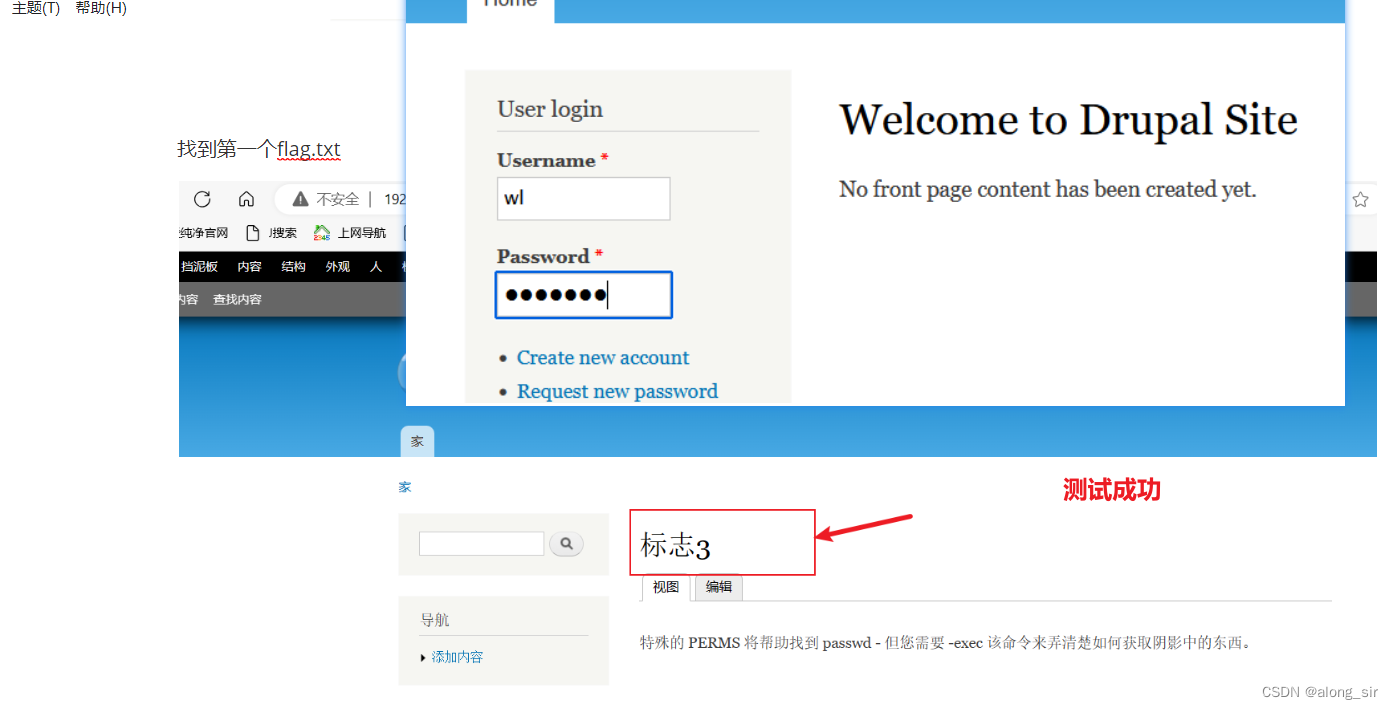Click the Username input field
Screen dimensions: 1393x709
coord(583,199)
